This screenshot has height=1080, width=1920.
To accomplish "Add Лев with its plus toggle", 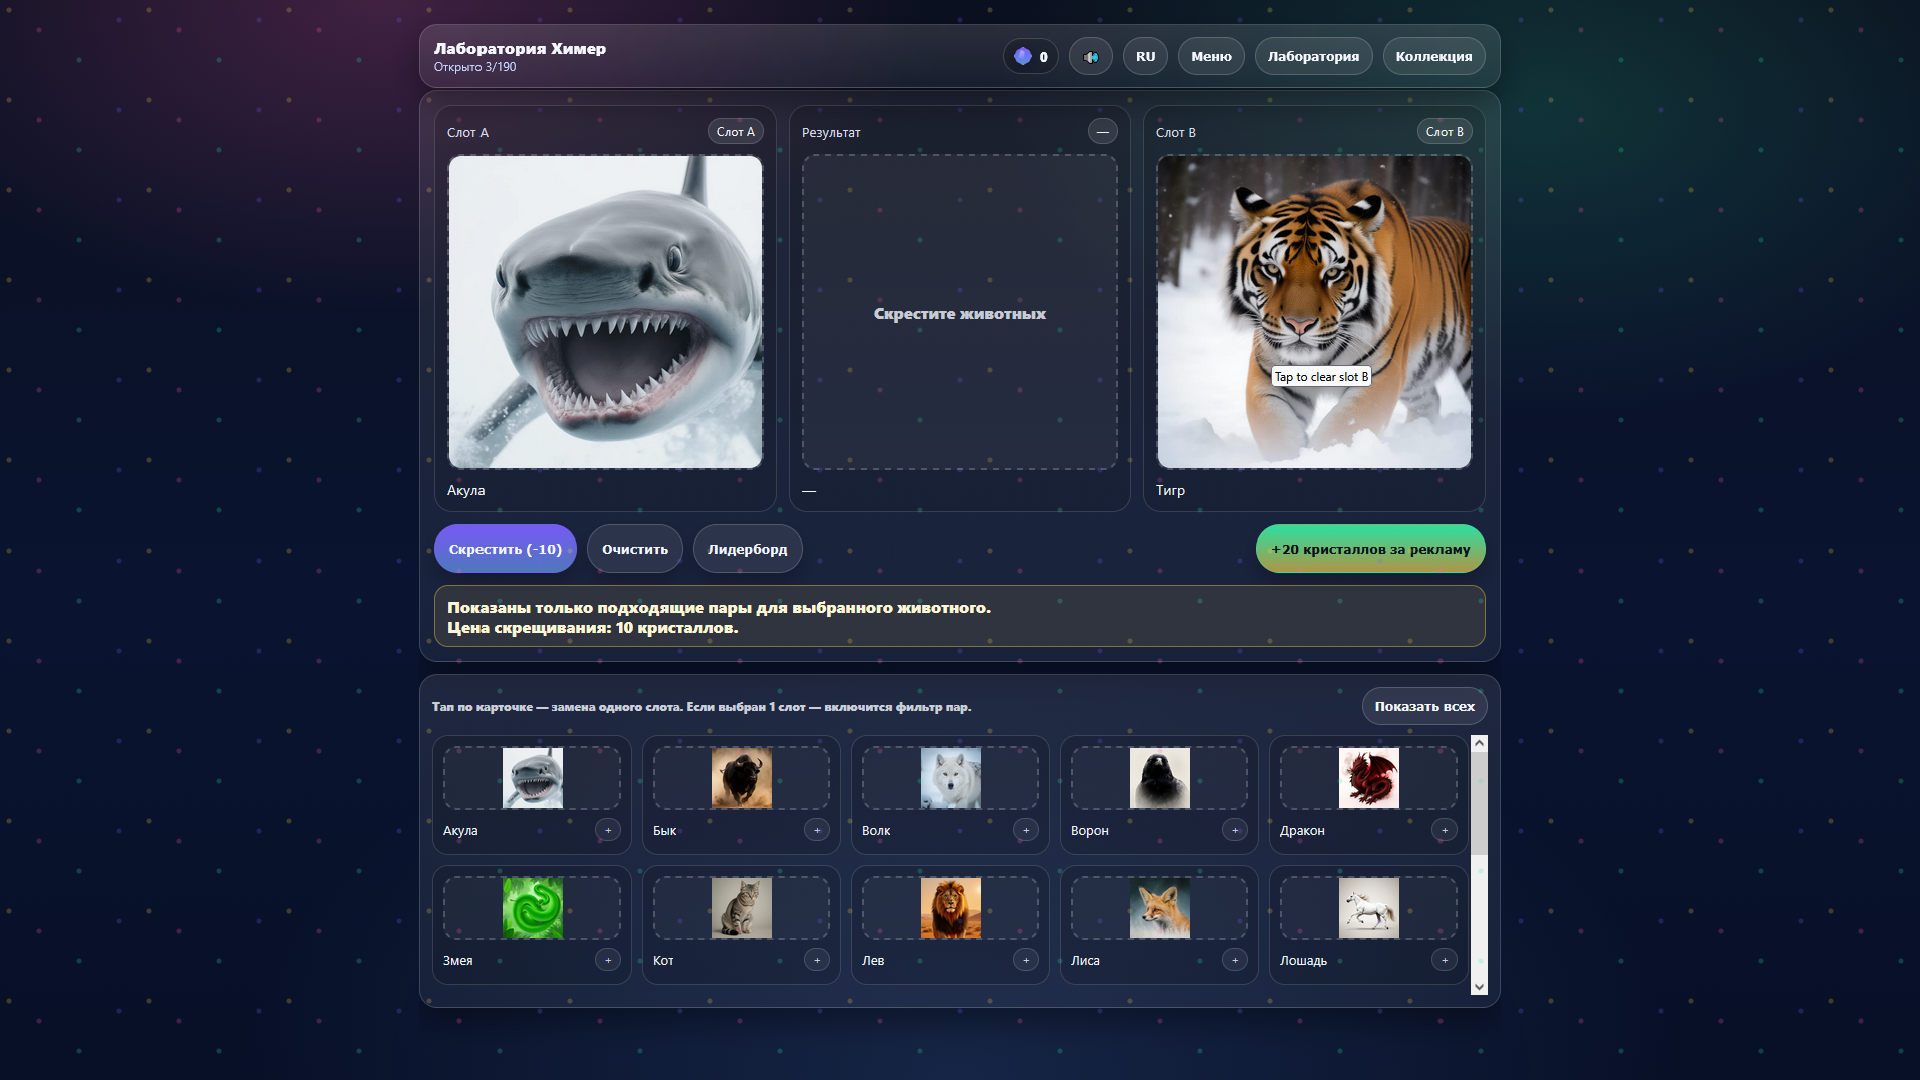I will [1026, 960].
